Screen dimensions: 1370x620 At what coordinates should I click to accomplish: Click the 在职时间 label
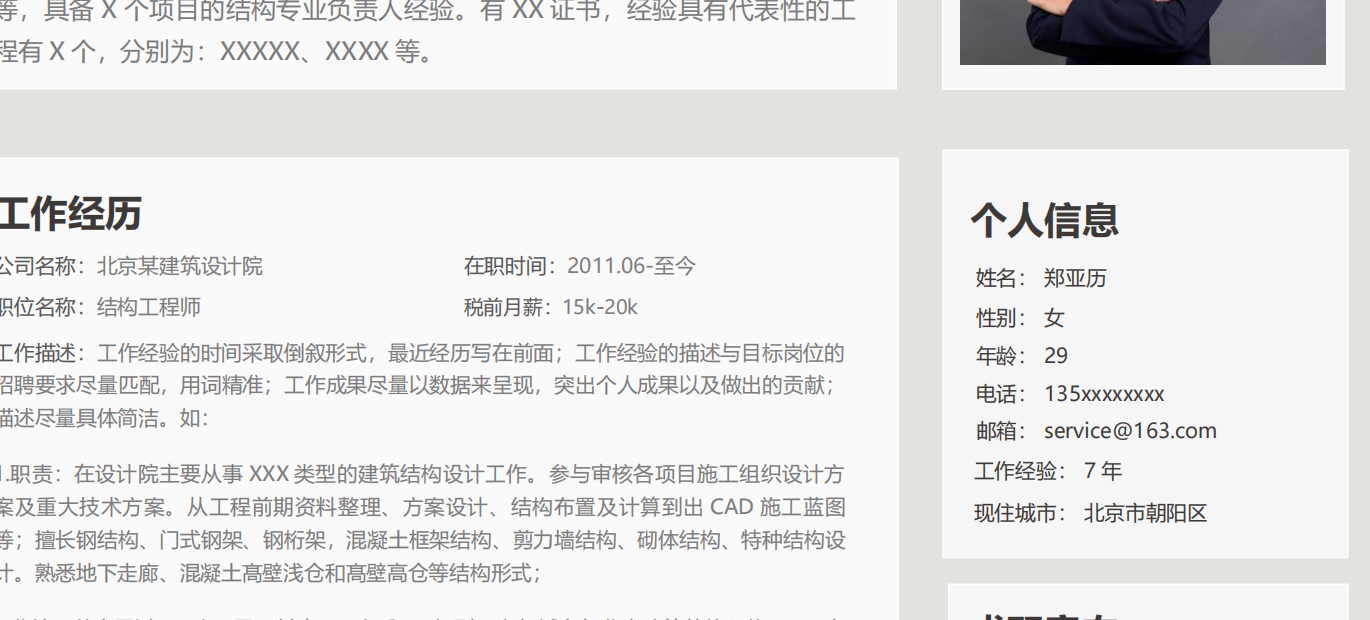click(509, 266)
